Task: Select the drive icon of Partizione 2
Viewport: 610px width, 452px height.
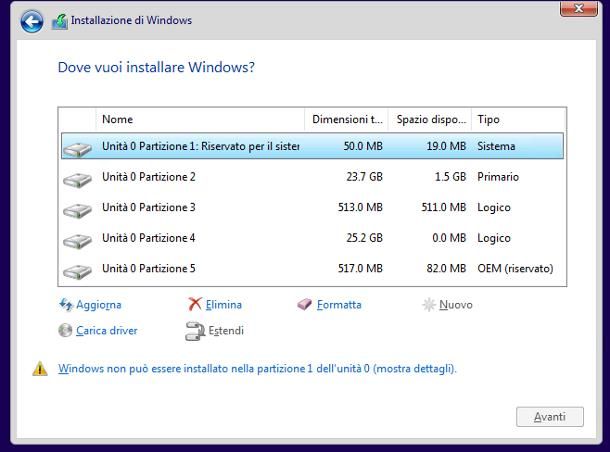Action: click(77, 178)
